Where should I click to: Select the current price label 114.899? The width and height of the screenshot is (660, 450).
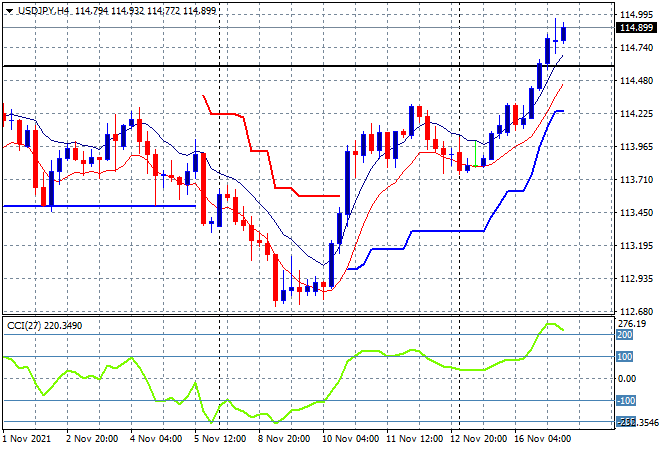pyautogui.click(x=637, y=28)
